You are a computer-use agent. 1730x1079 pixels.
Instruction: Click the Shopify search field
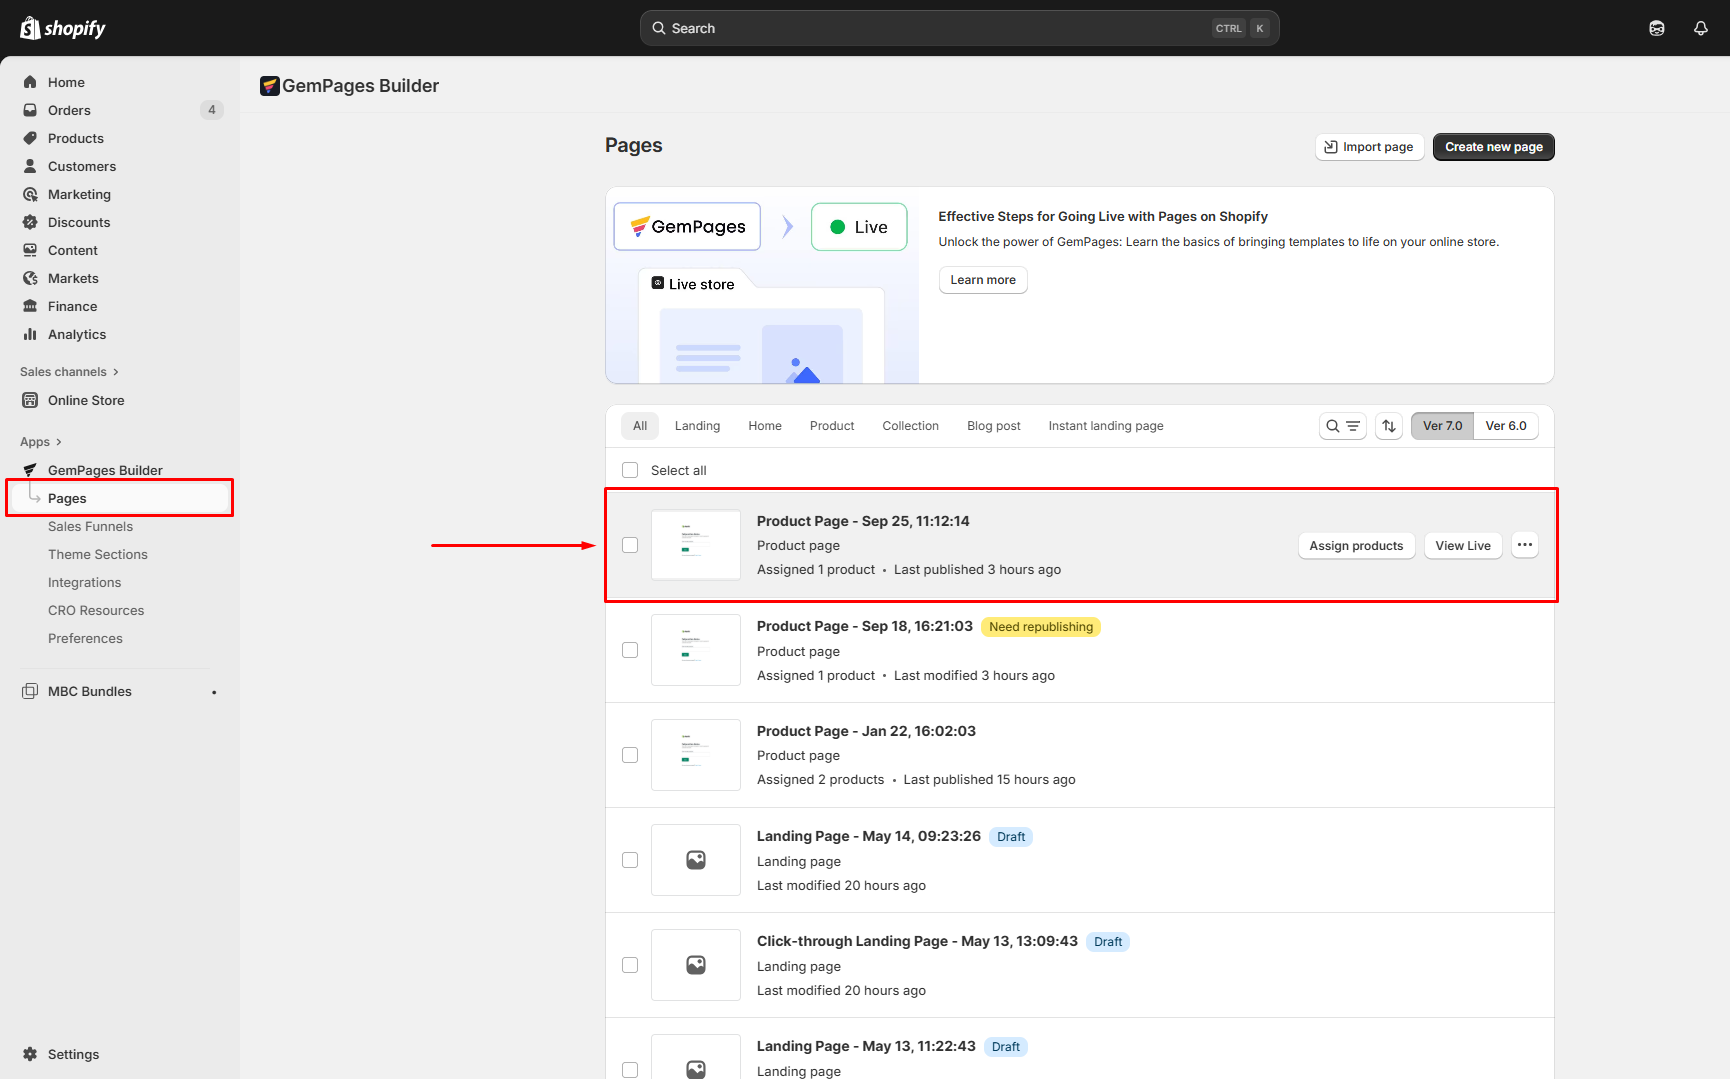(x=959, y=28)
